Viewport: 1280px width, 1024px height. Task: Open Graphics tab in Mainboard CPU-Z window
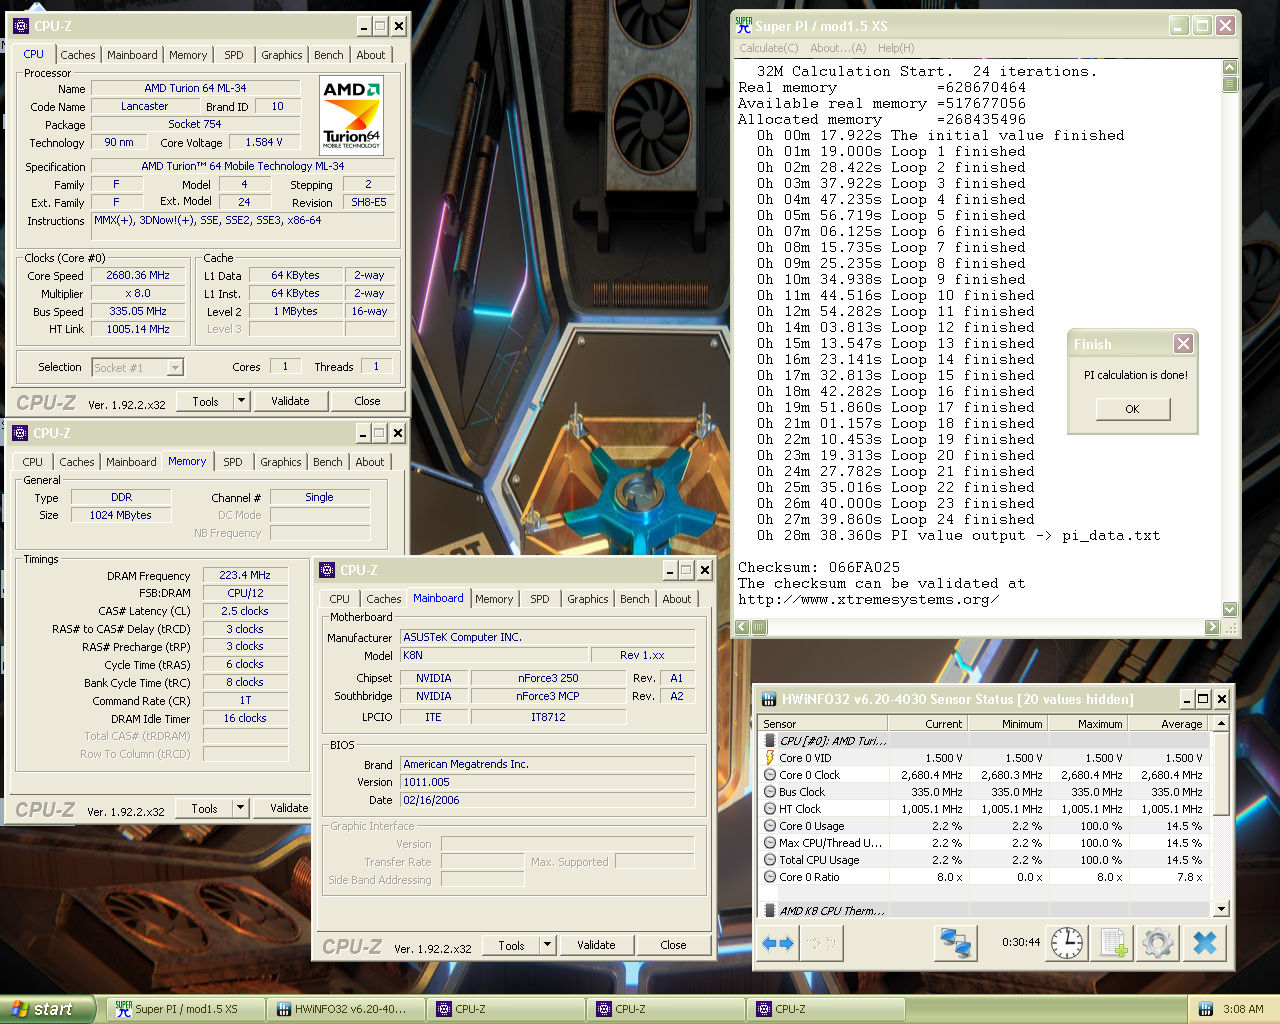pyautogui.click(x=588, y=599)
